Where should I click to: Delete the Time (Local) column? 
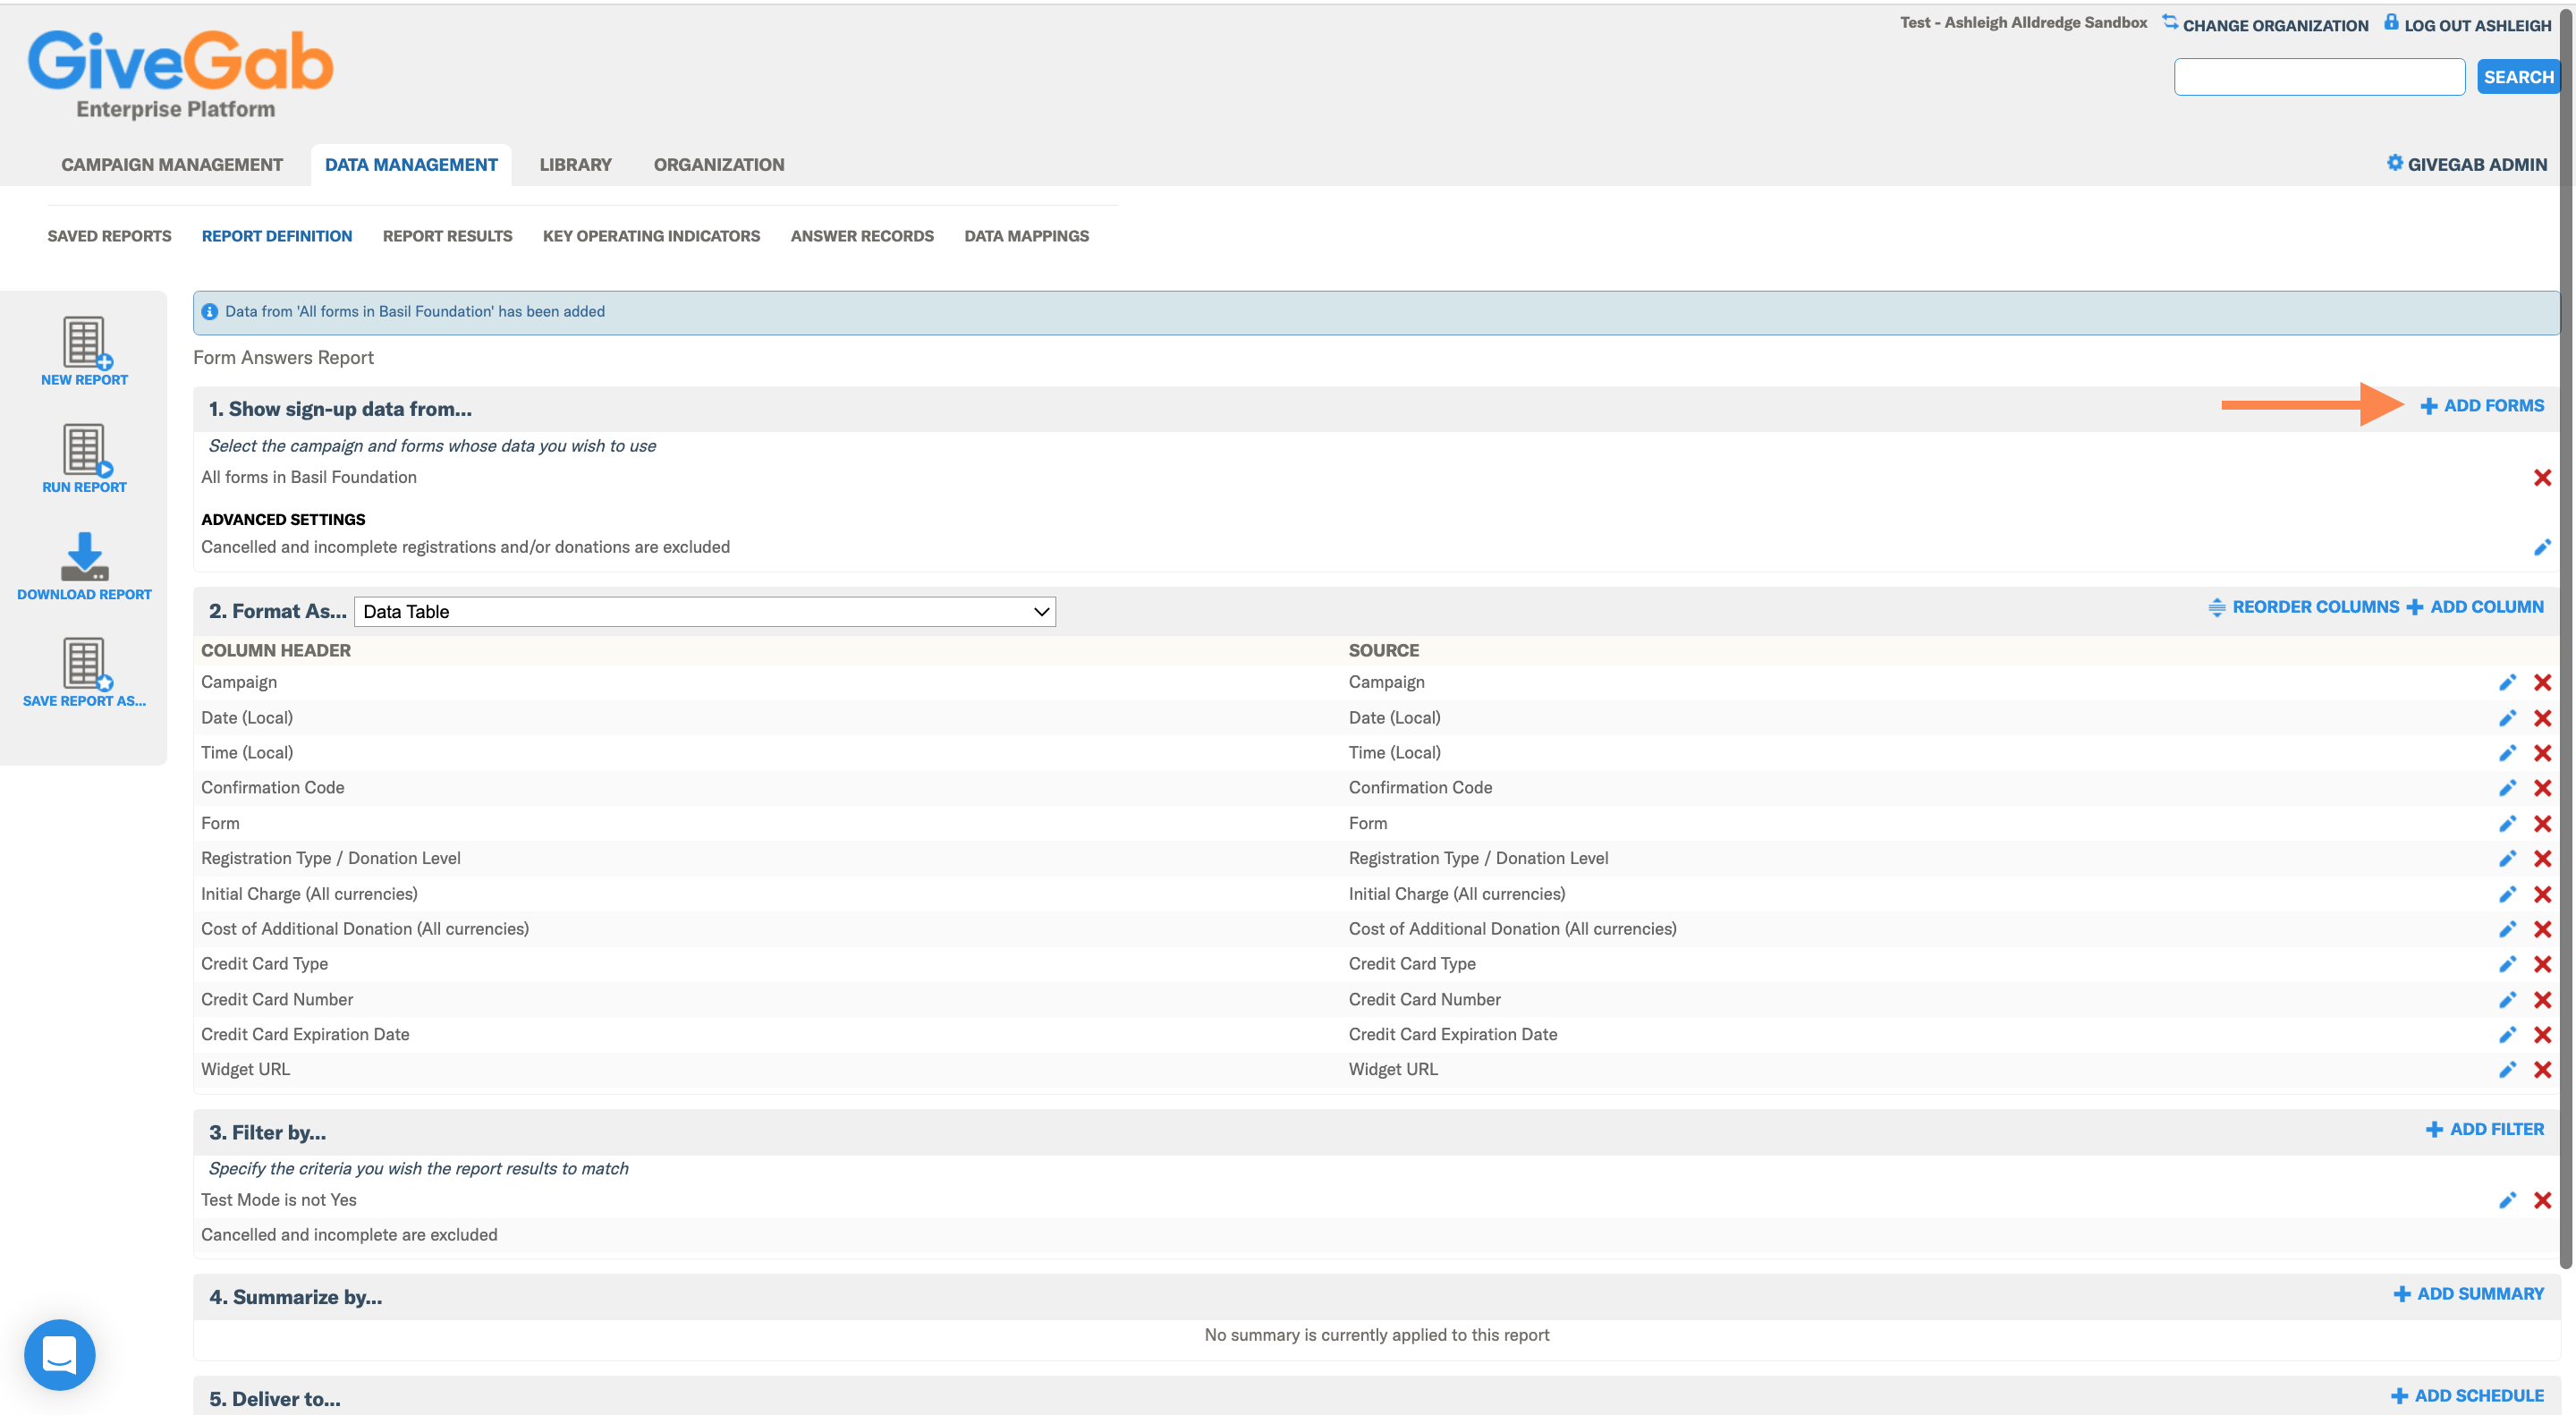click(x=2542, y=753)
